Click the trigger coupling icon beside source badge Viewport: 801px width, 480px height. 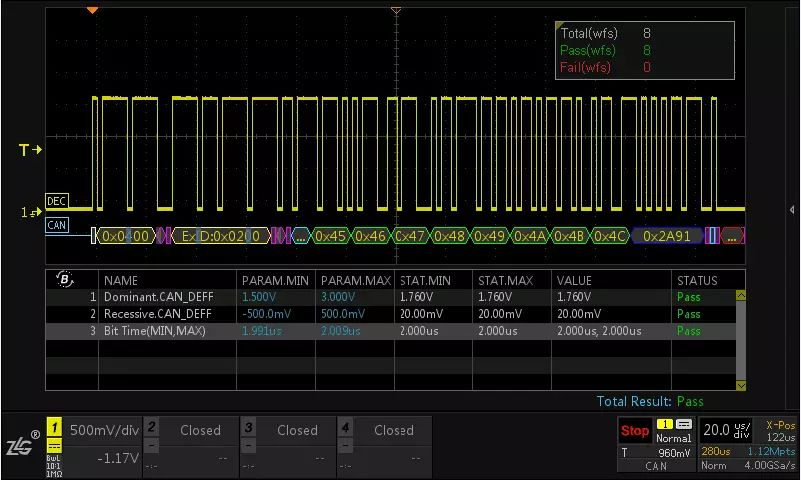pos(684,424)
